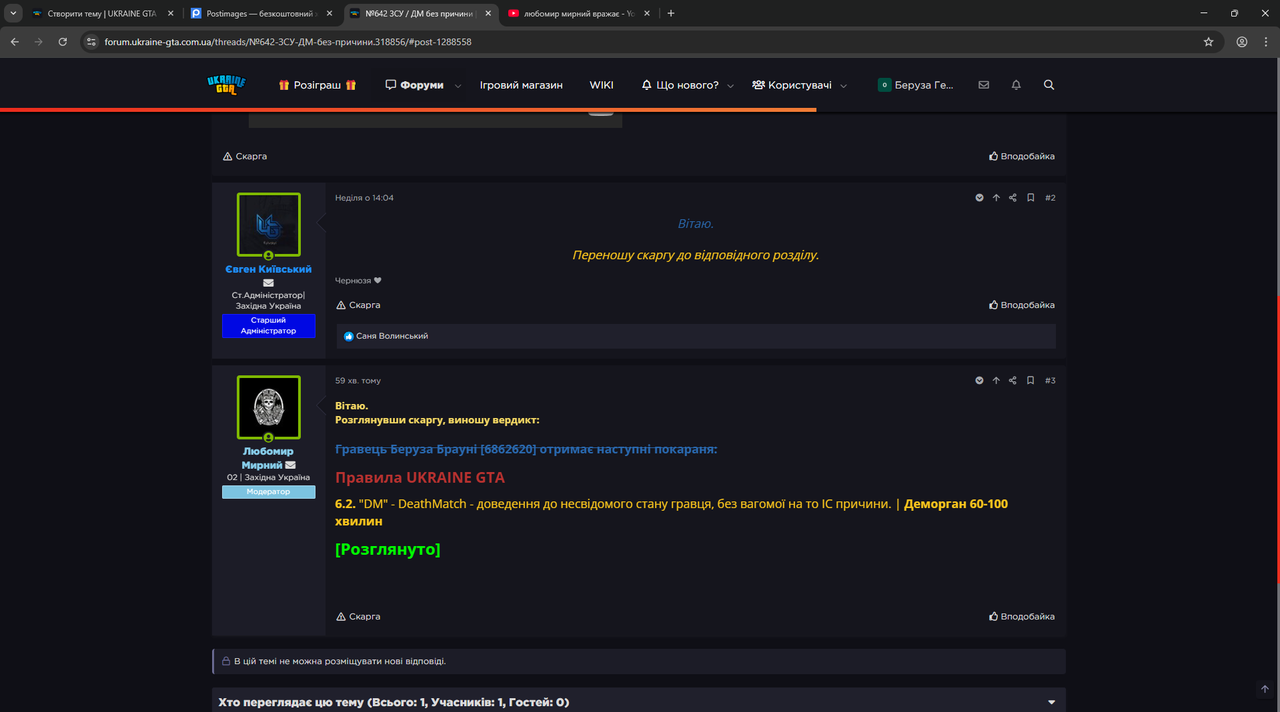1280x712 pixels.
Task: Open the WIKI navigation item
Action: (601, 85)
